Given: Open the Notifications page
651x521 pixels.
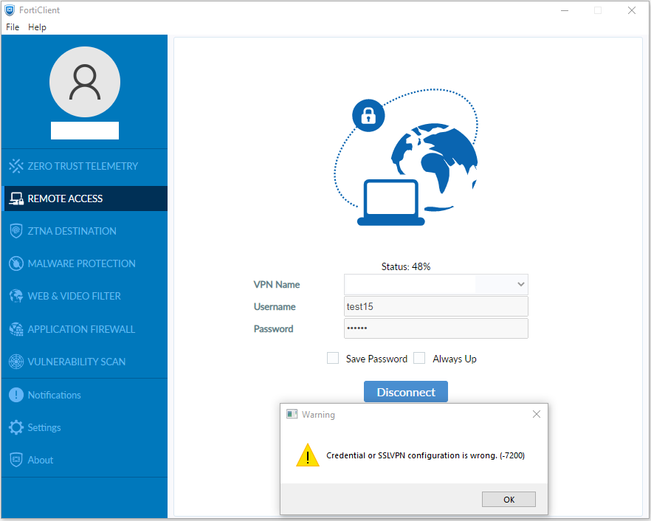Looking at the screenshot, I should tap(85, 395).
